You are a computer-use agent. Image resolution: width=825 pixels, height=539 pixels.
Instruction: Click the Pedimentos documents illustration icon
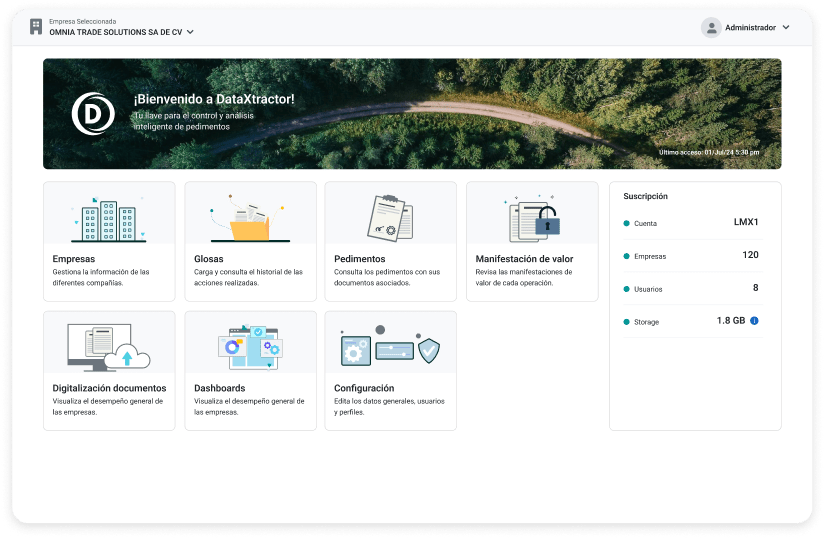coord(390,219)
